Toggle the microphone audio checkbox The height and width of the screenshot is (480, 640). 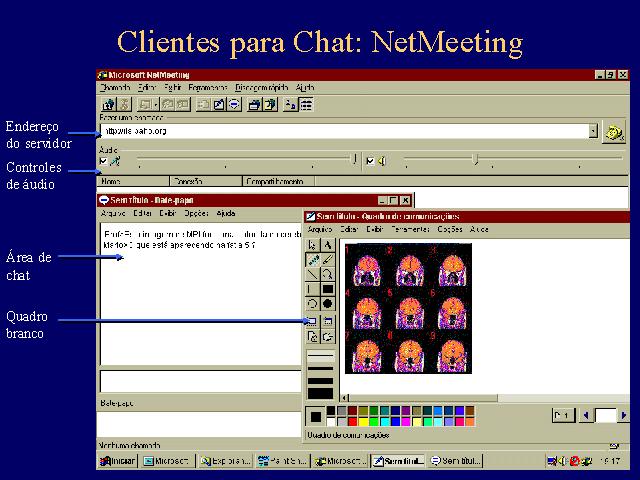tap(104, 161)
